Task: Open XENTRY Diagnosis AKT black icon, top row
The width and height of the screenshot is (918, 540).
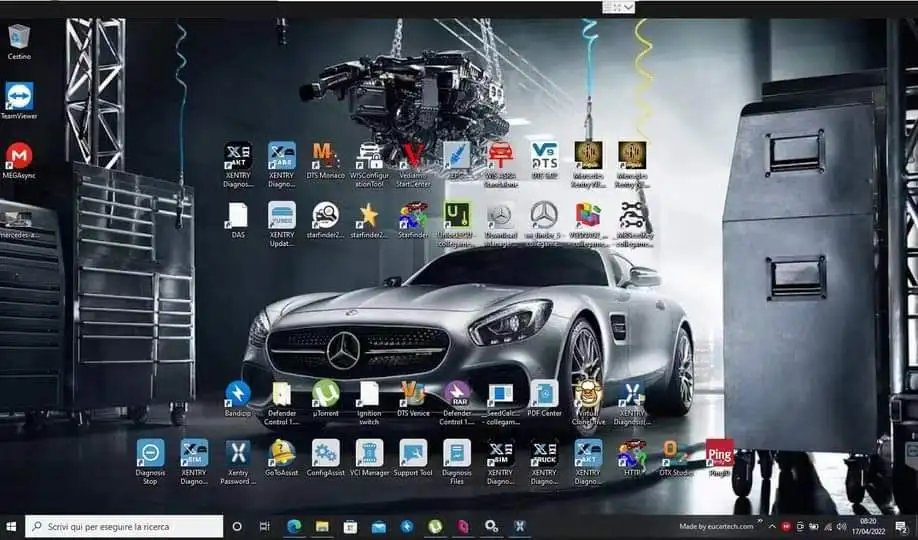Action: 238,164
